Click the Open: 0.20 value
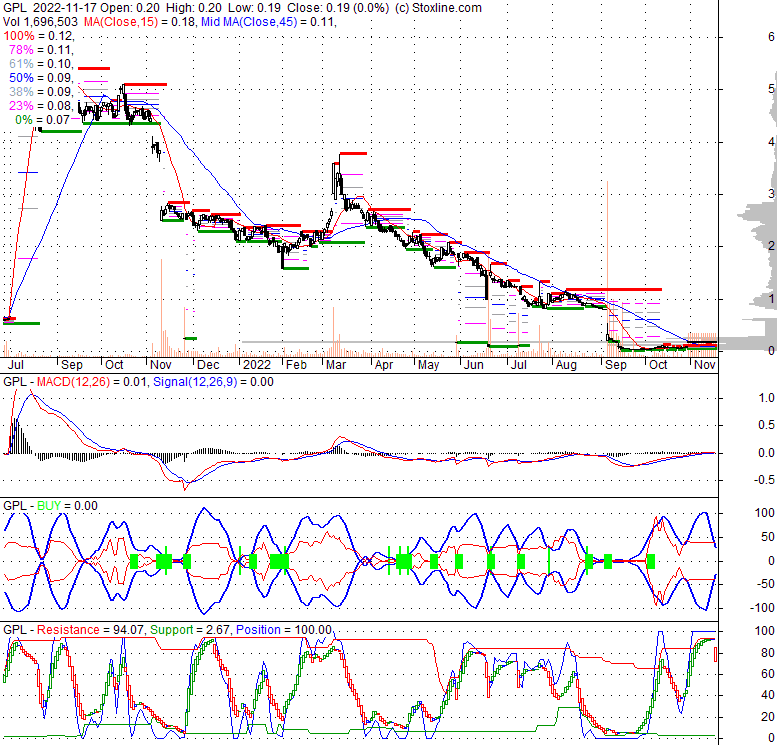The width and height of the screenshot is (778, 746). [x=130, y=8]
